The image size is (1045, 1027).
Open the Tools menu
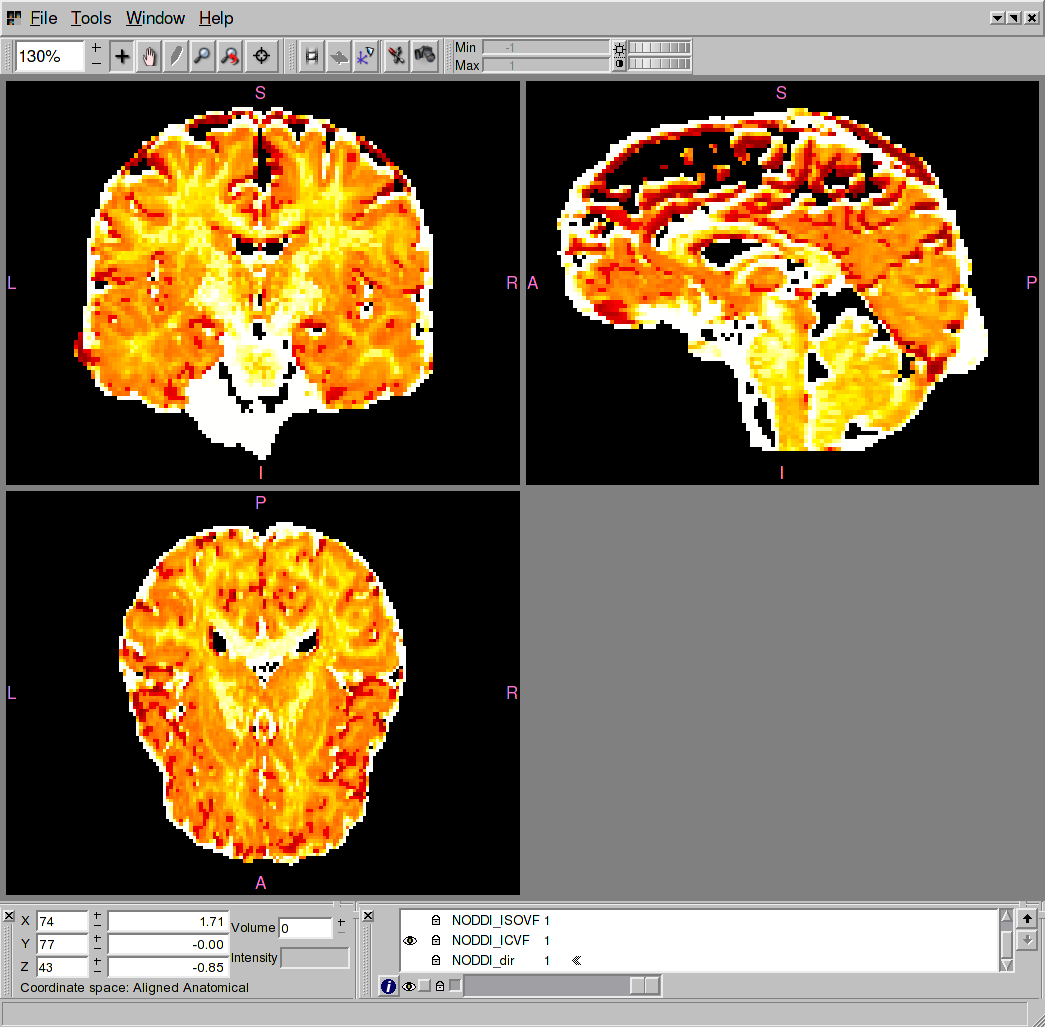pos(91,18)
